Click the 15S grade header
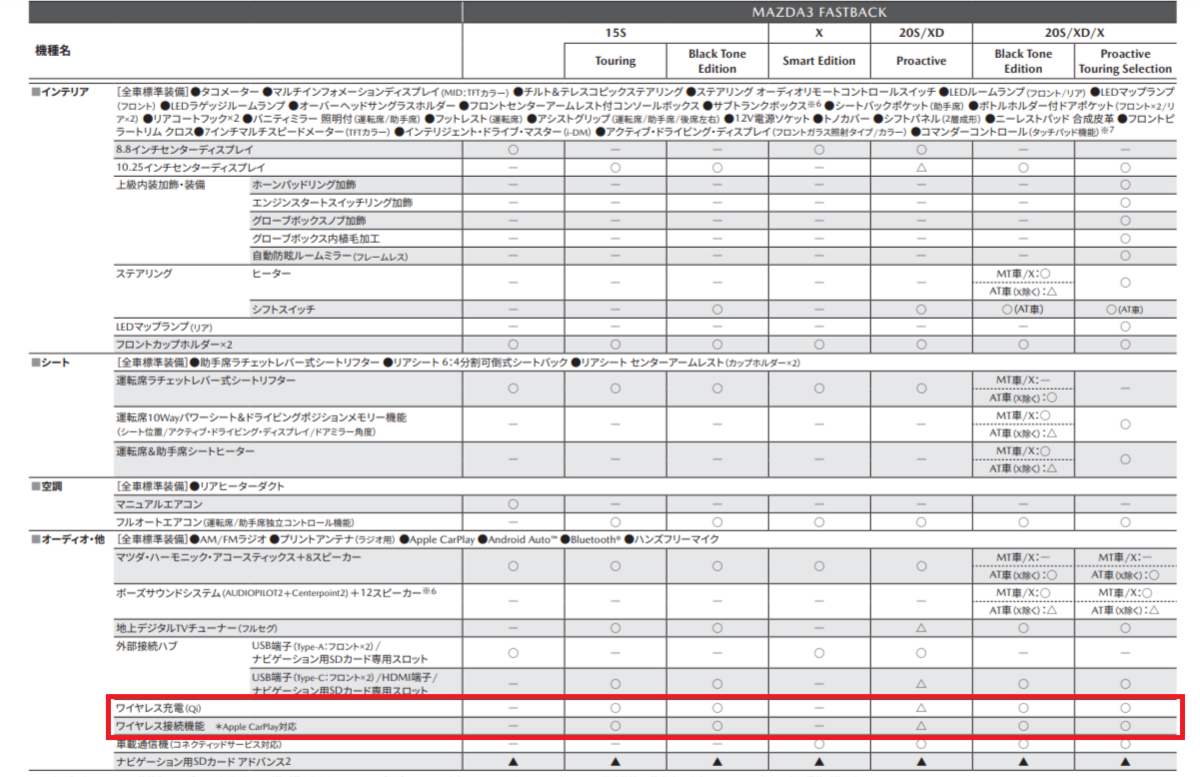The height and width of the screenshot is (777, 1200). pyautogui.click(x=616, y=33)
